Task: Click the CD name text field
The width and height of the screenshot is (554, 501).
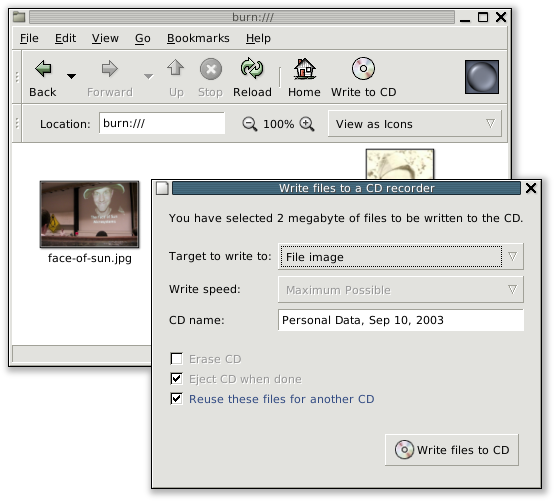Action: (401, 320)
